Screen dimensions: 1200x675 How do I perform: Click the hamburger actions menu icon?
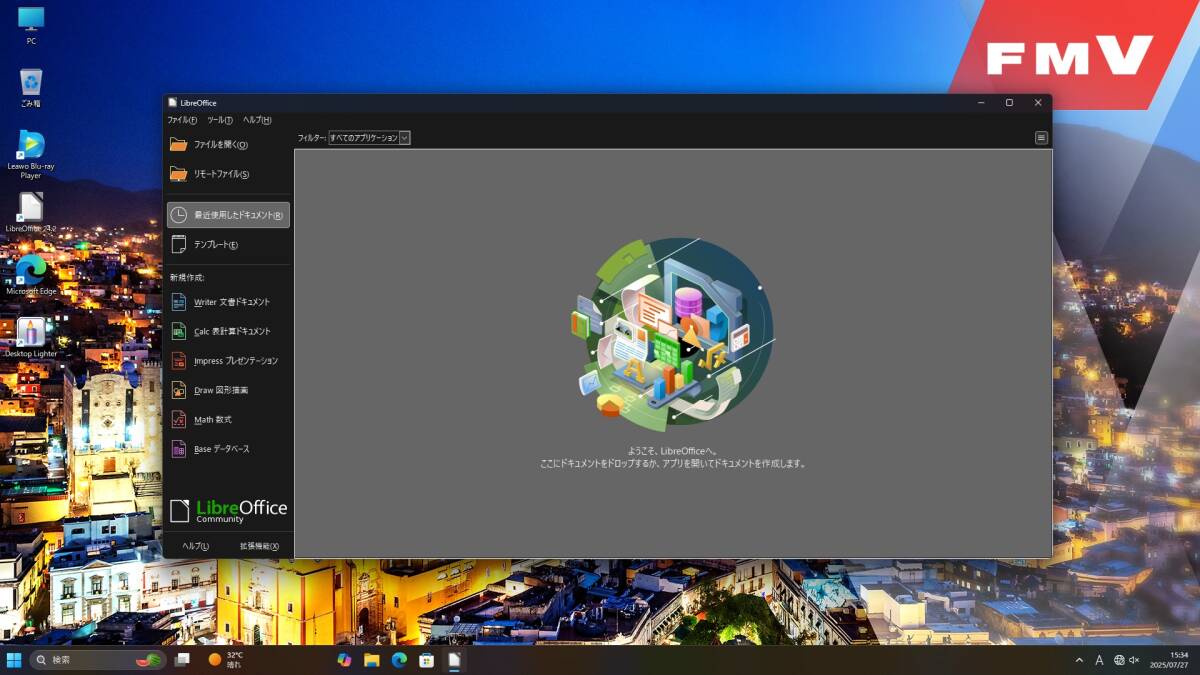point(1041,138)
